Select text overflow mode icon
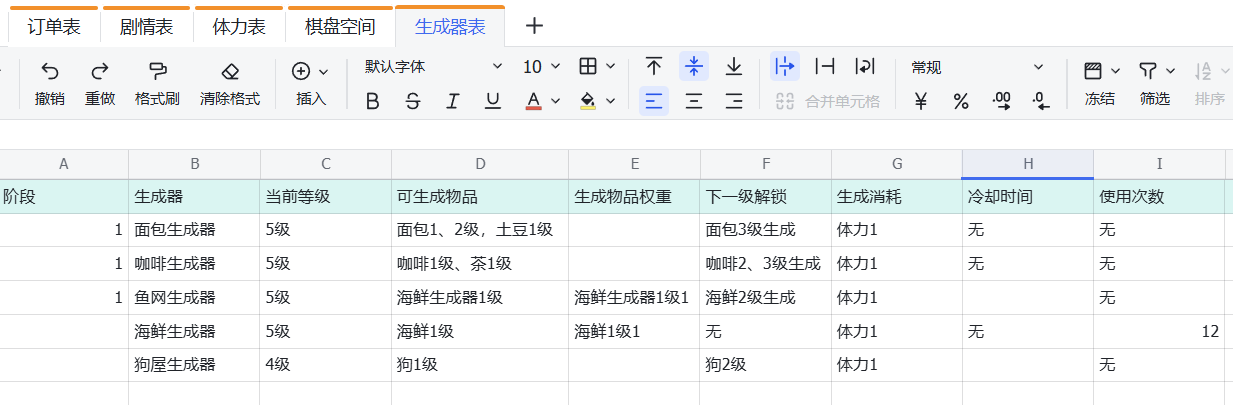This screenshot has height=405, width=1233. coord(785,67)
